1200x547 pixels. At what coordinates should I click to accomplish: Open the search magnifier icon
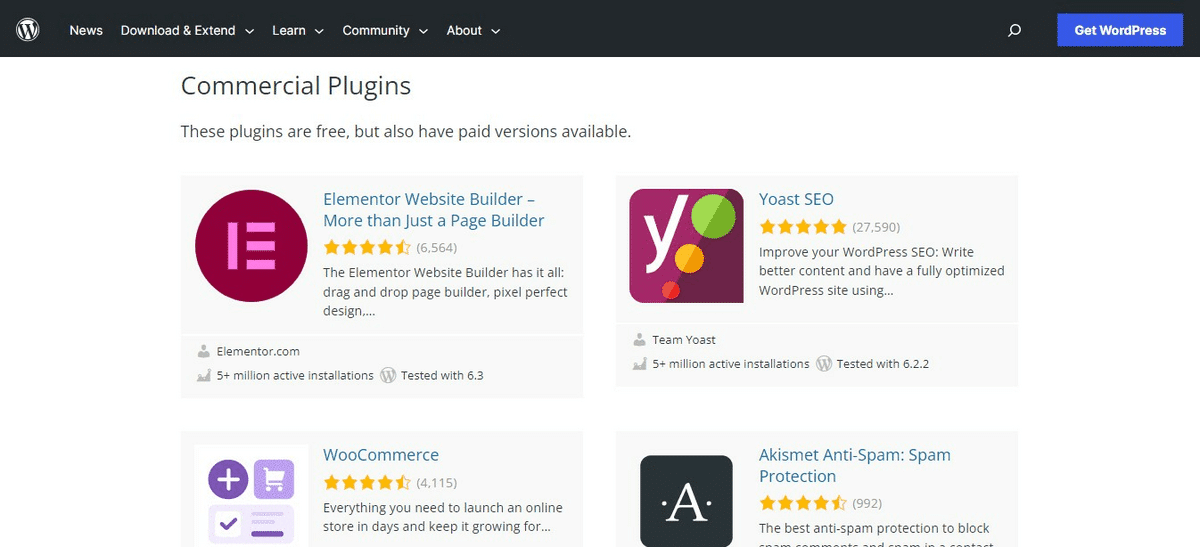point(1014,30)
